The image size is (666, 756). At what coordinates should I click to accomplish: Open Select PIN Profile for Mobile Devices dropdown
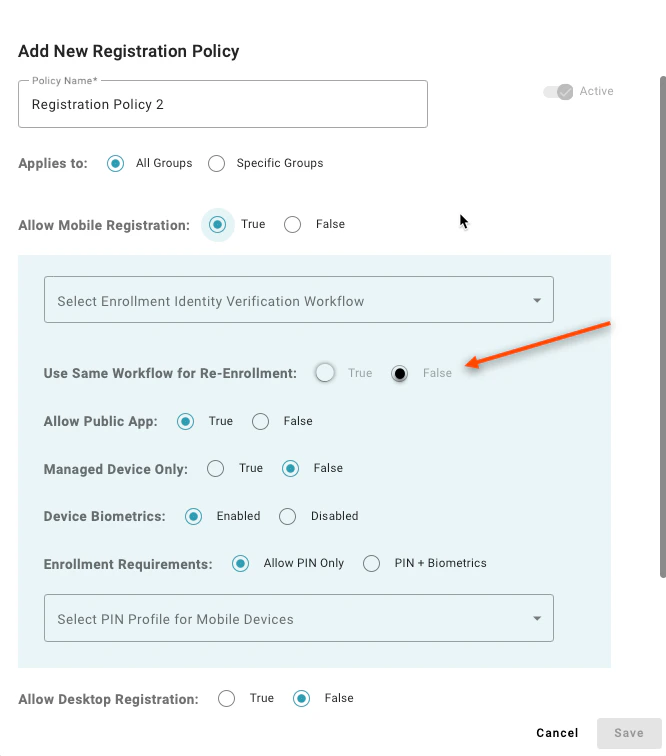[299, 618]
